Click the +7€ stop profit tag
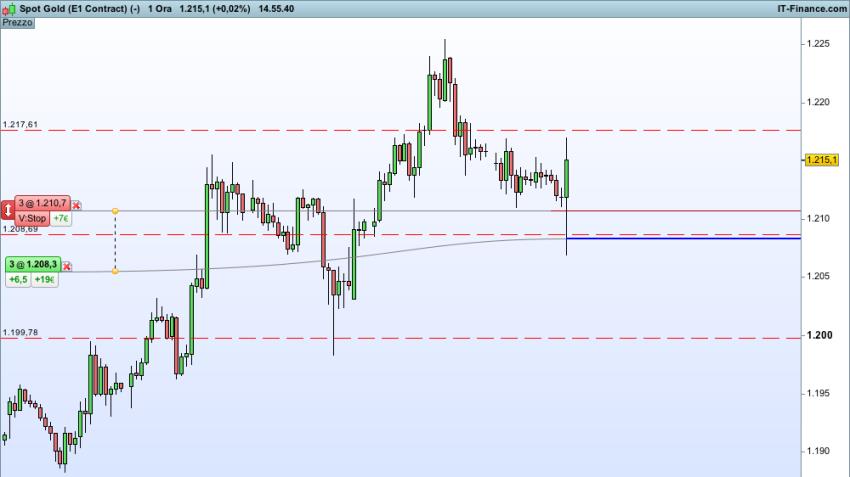The image size is (850, 477). [x=61, y=218]
